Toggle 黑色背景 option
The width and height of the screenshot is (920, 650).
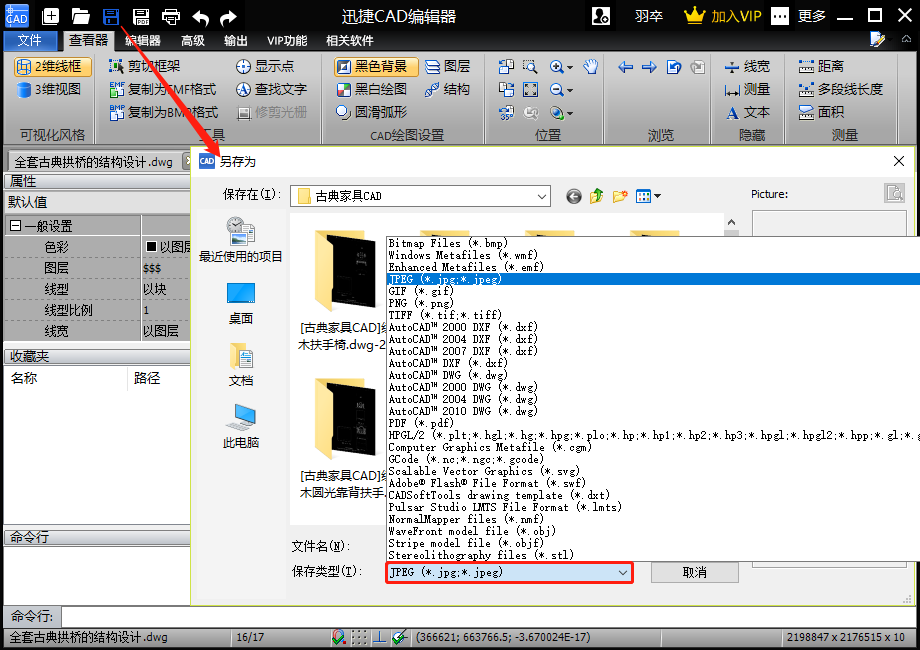pos(376,66)
